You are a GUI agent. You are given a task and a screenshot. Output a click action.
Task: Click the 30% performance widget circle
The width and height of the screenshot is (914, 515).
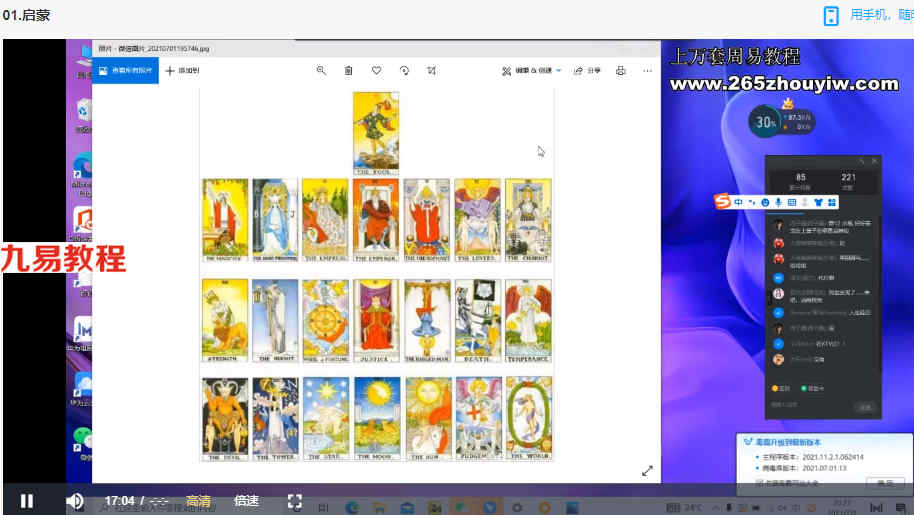765,122
